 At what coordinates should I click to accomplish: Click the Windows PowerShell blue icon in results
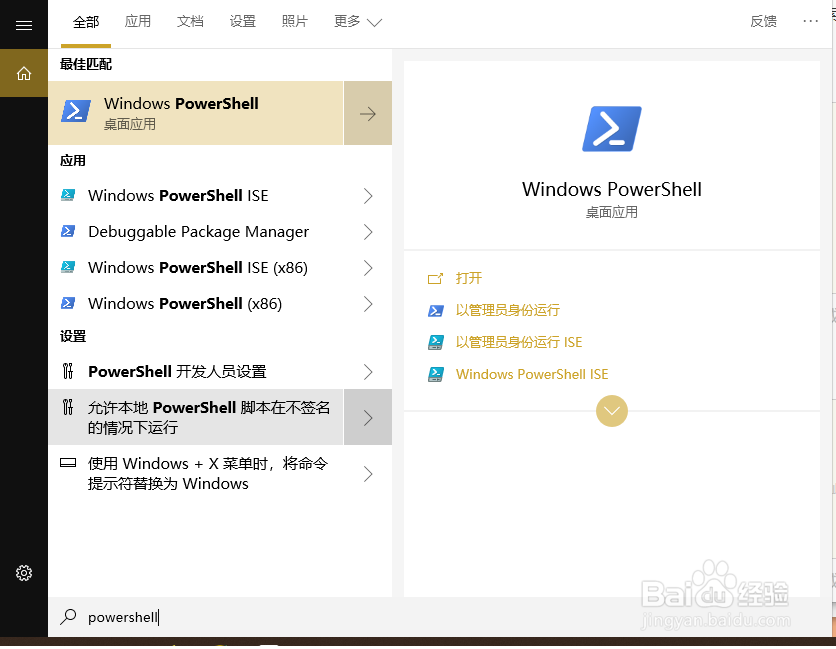pos(75,111)
